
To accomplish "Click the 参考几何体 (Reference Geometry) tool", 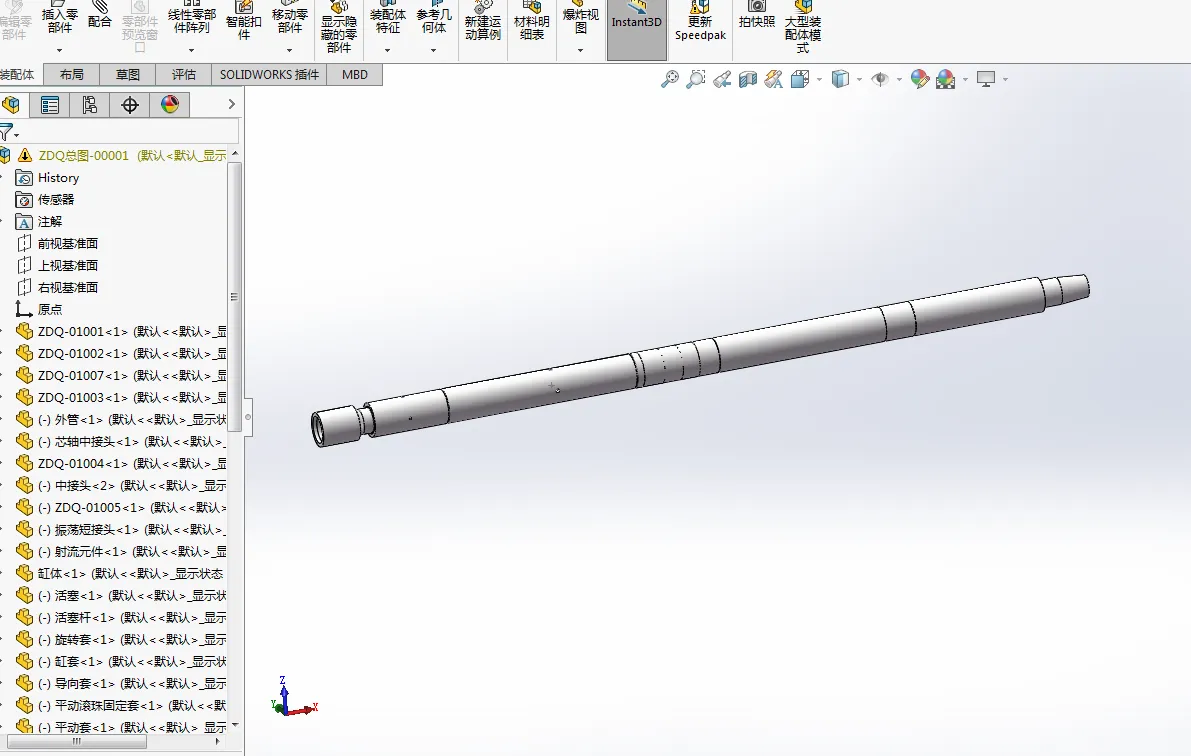I will click(434, 17).
